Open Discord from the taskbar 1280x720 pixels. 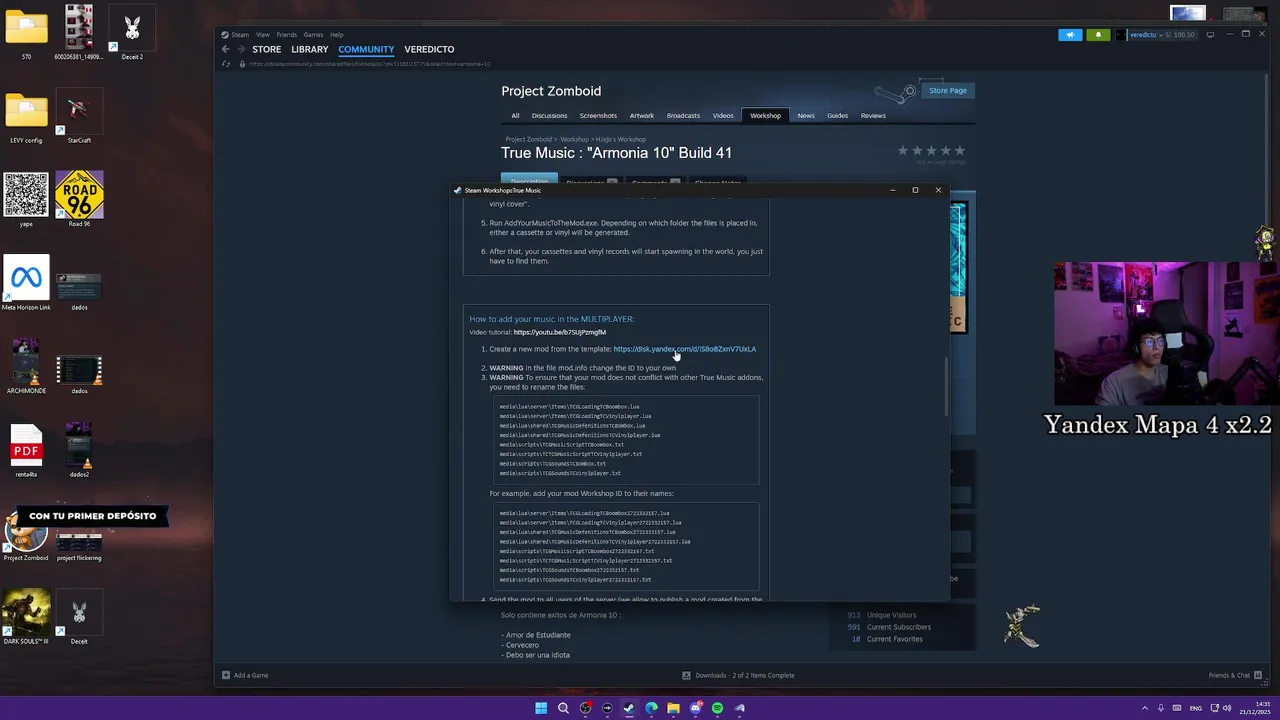(695, 708)
